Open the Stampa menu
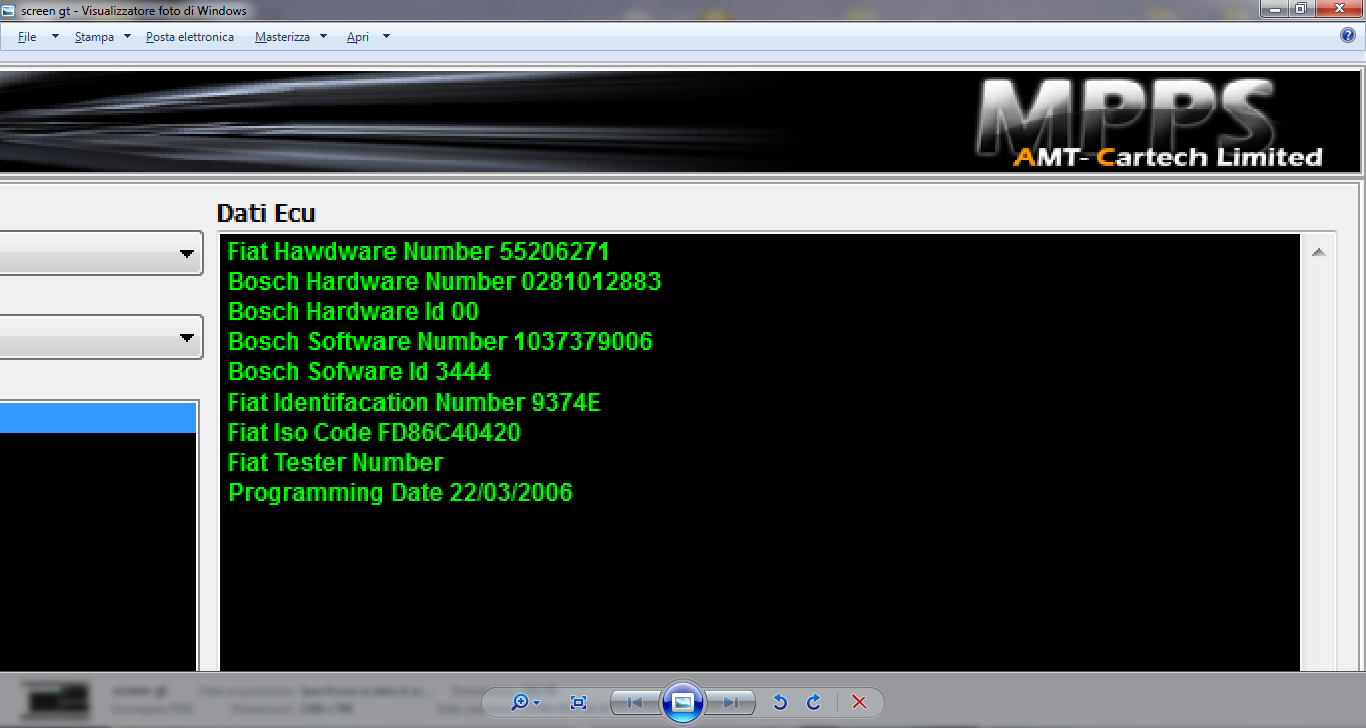 click(x=94, y=37)
